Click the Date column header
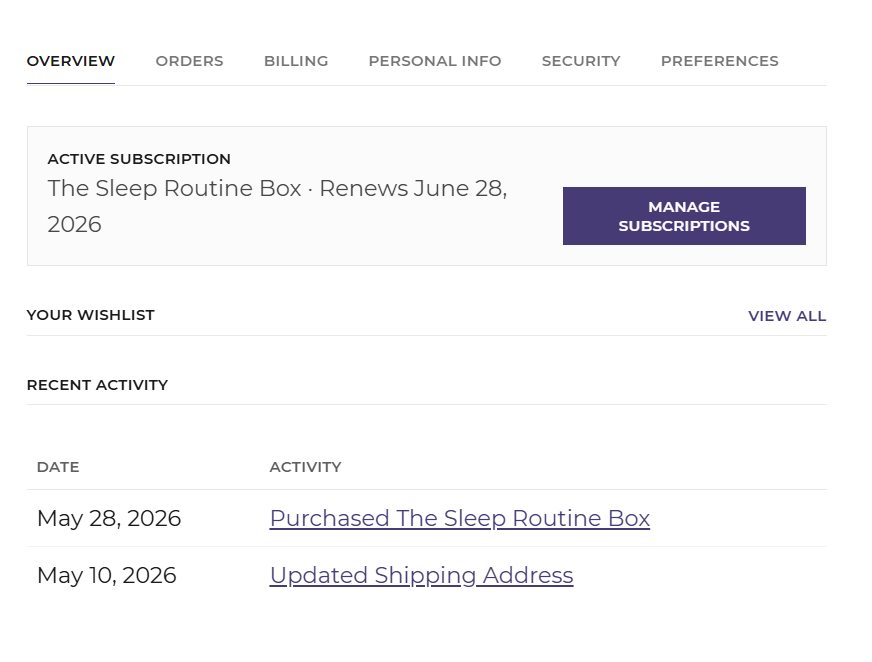 [x=58, y=467]
